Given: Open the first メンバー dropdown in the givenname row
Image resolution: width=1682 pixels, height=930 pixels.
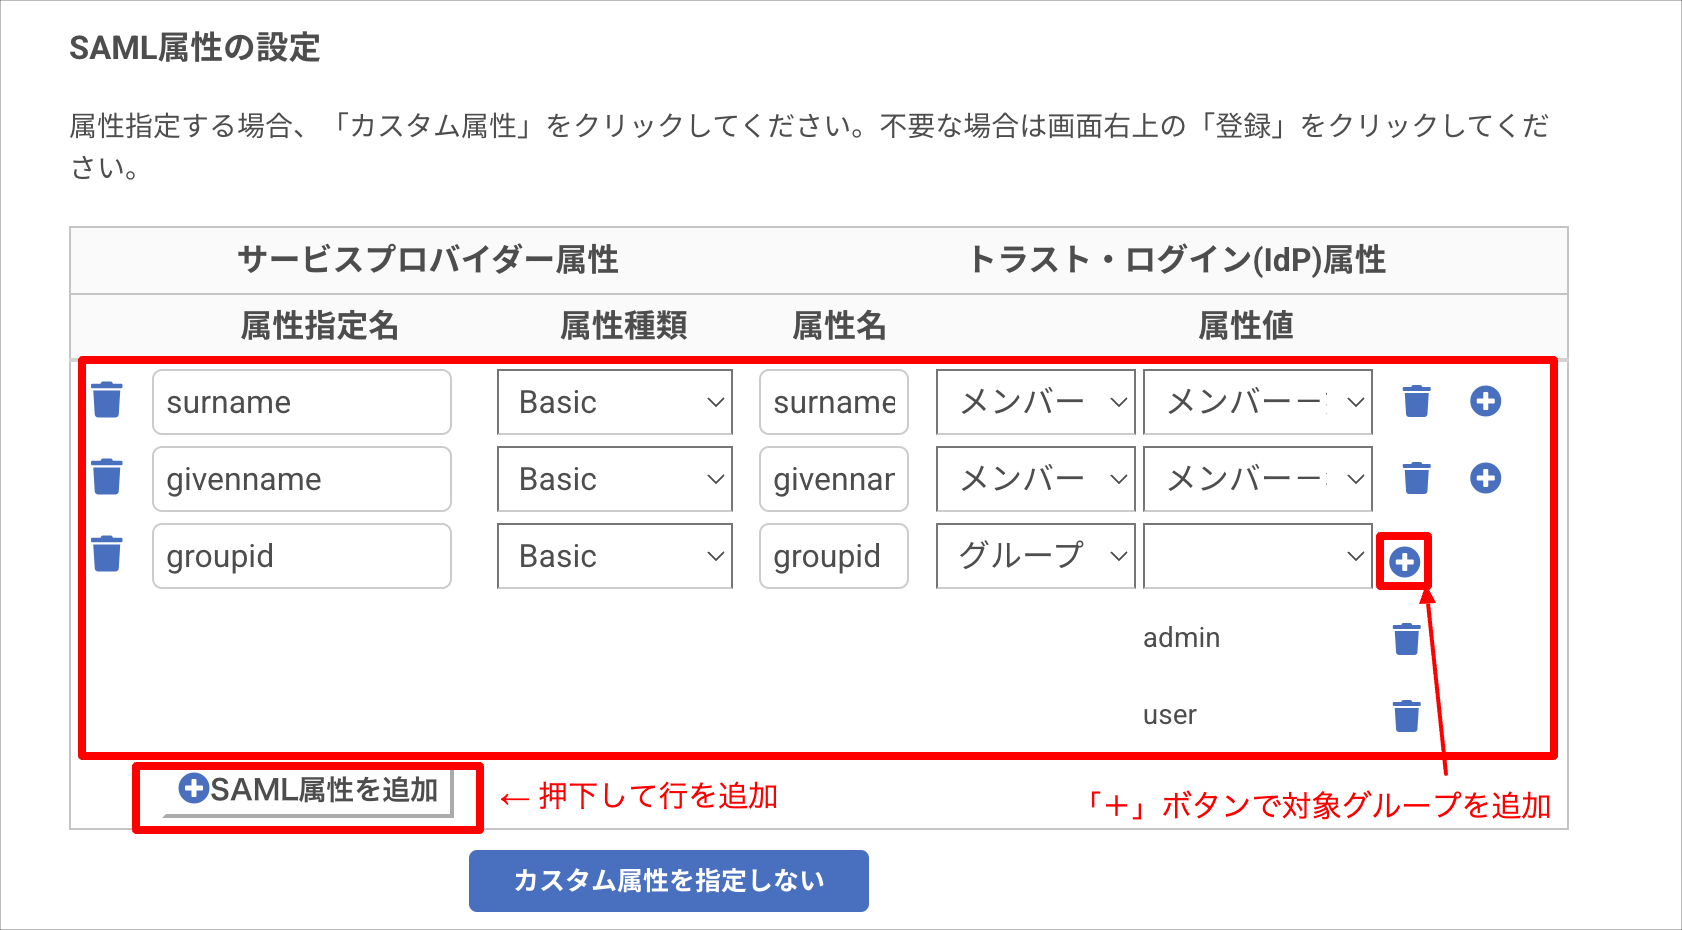Looking at the screenshot, I should coord(1036,479).
